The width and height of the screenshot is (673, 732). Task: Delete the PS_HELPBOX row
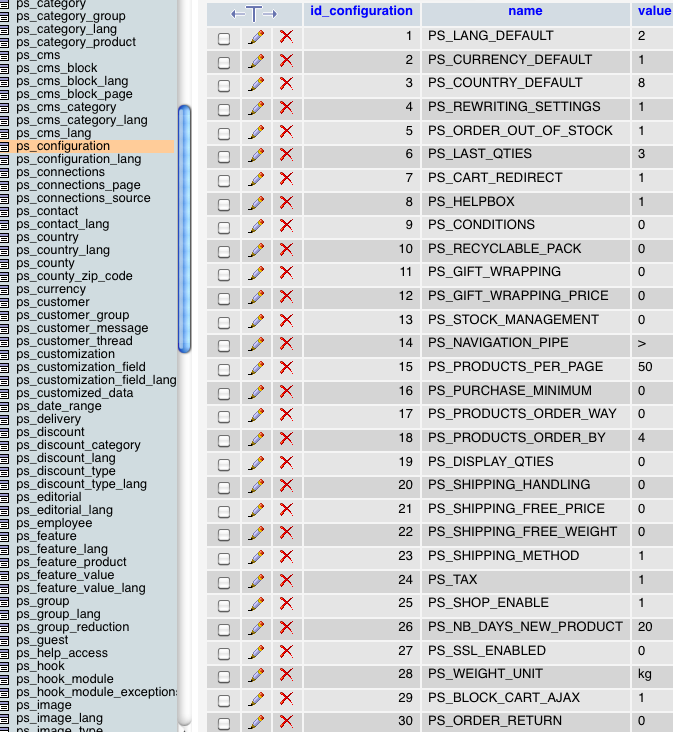[x=287, y=203]
